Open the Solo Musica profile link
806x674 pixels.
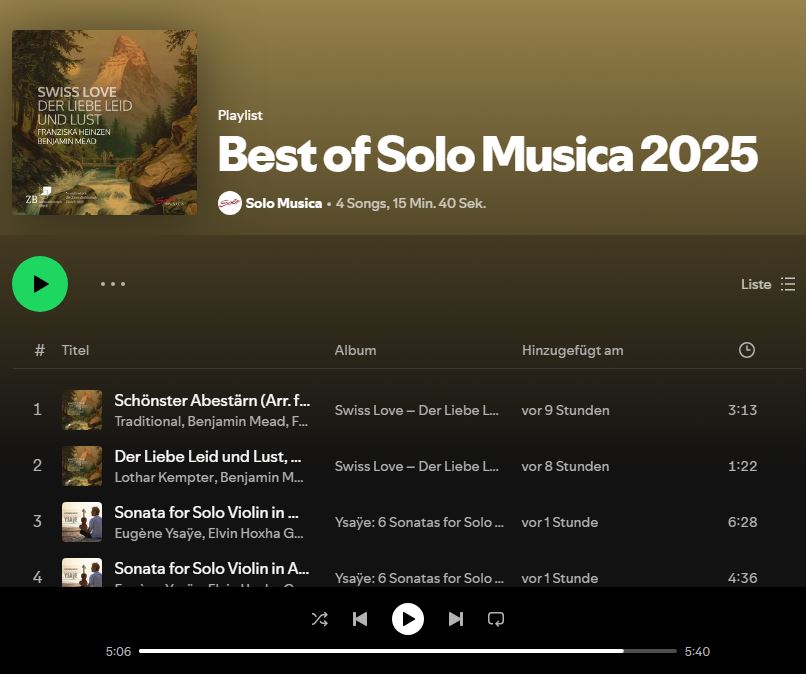[x=284, y=203]
